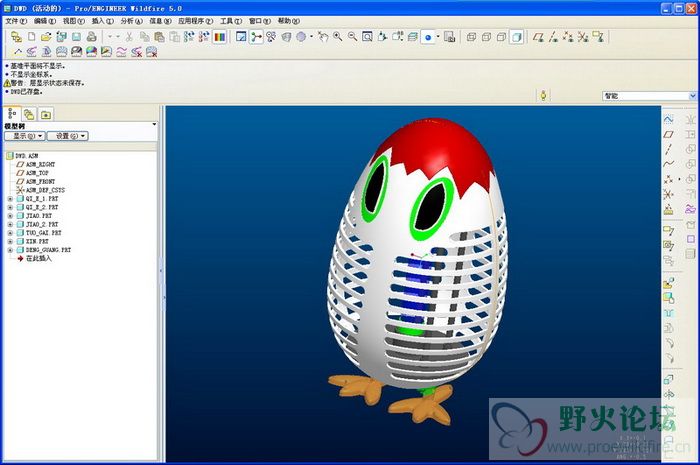The height and width of the screenshot is (465, 700).
Task: Open the 工具 menu
Action: click(x=231, y=21)
